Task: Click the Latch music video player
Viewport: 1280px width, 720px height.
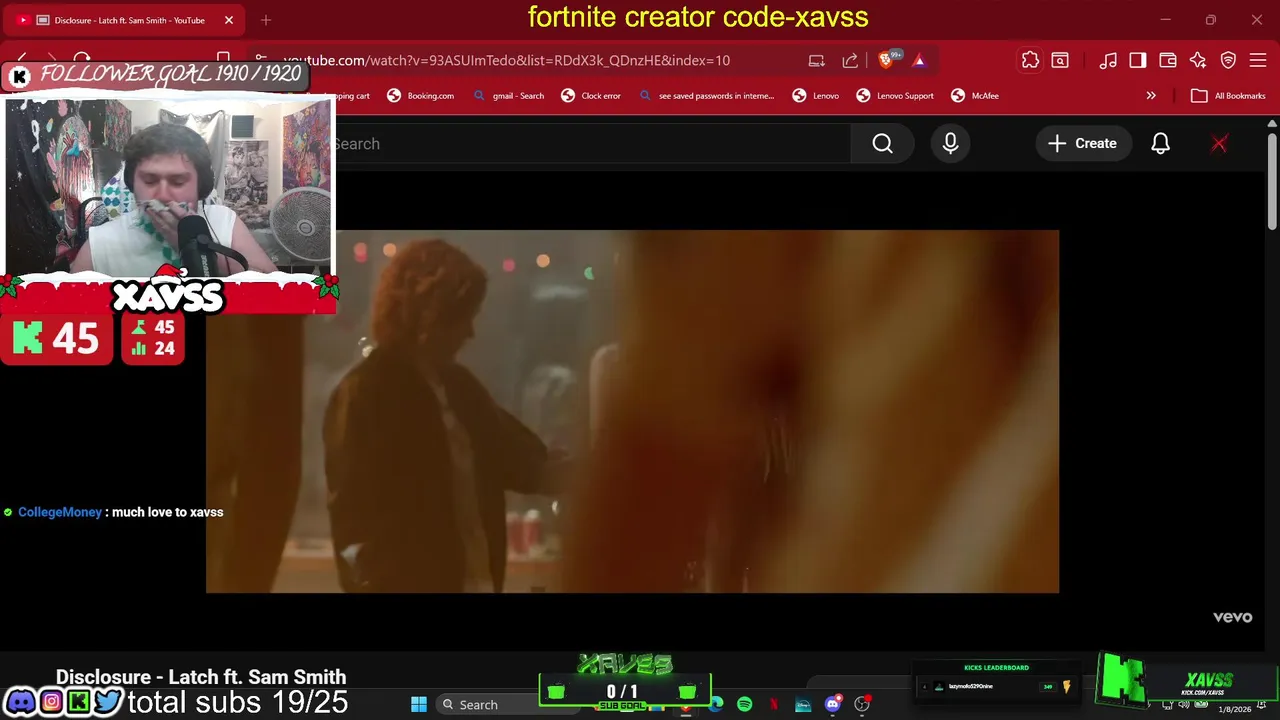Action: point(632,412)
